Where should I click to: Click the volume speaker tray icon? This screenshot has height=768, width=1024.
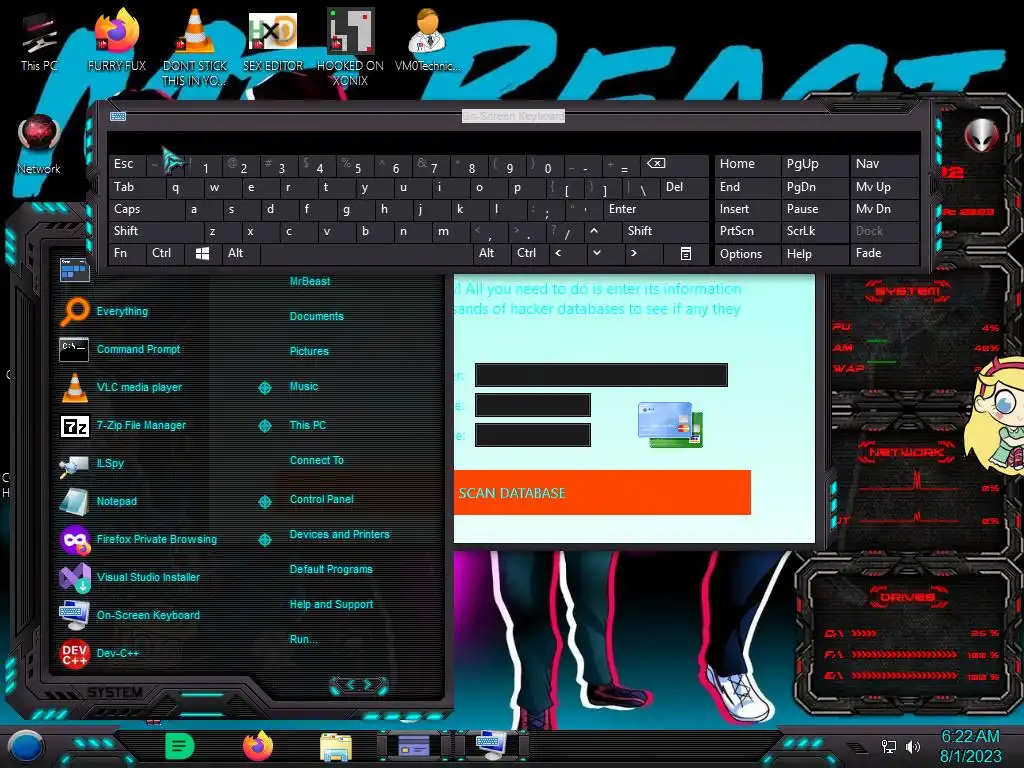point(913,746)
